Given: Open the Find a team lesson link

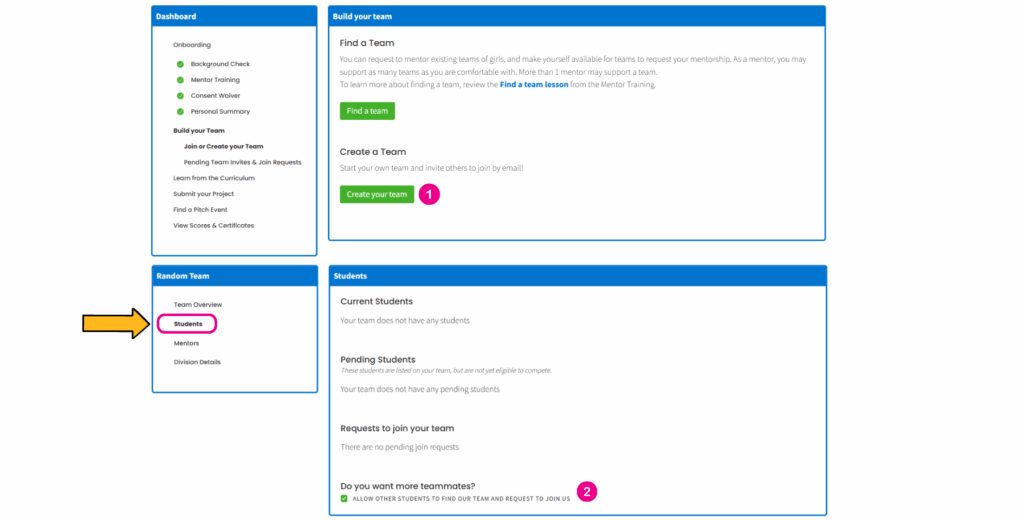Looking at the screenshot, I should tap(533, 85).
